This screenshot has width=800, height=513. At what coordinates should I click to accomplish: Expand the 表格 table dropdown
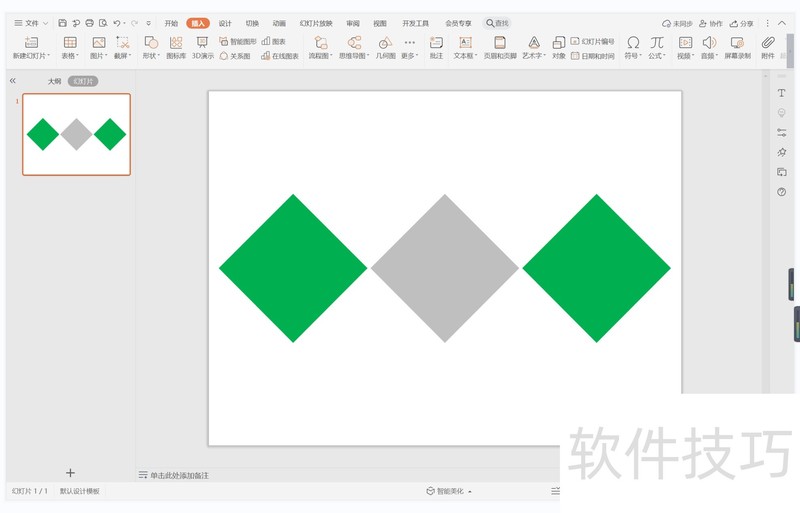[69, 46]
